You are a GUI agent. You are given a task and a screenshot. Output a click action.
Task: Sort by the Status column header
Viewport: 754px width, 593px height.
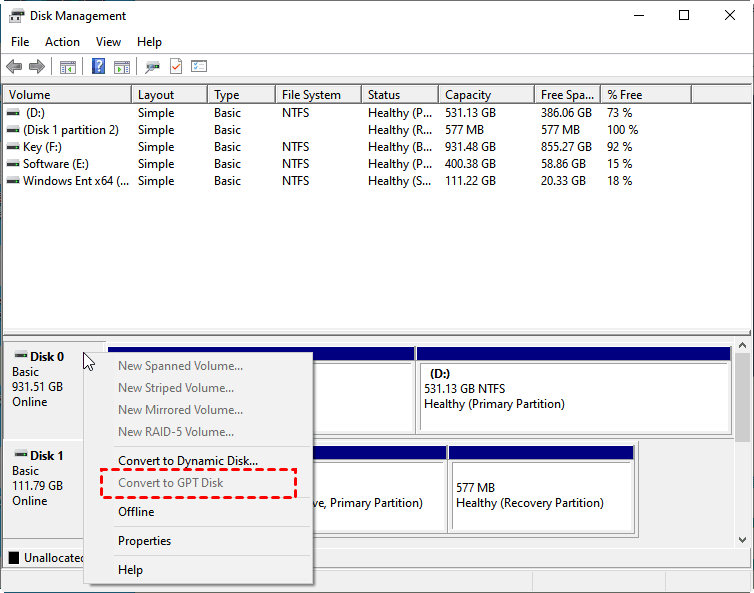click(x=400, y=95)
